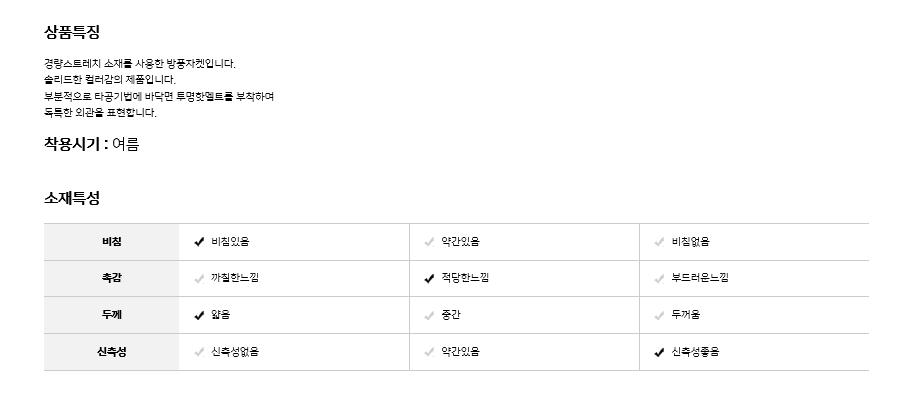Click the 신축성없음 checkmark

pos(199,352)
